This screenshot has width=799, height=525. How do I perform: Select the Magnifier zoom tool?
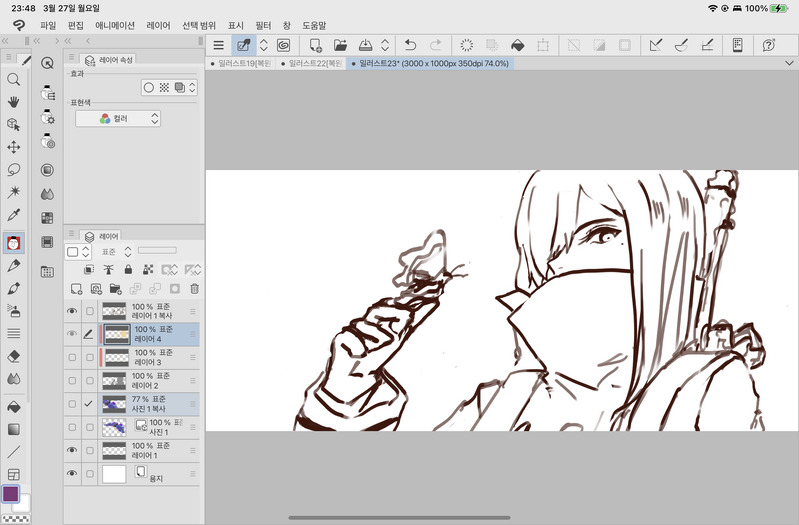click(x=14, y=79)
